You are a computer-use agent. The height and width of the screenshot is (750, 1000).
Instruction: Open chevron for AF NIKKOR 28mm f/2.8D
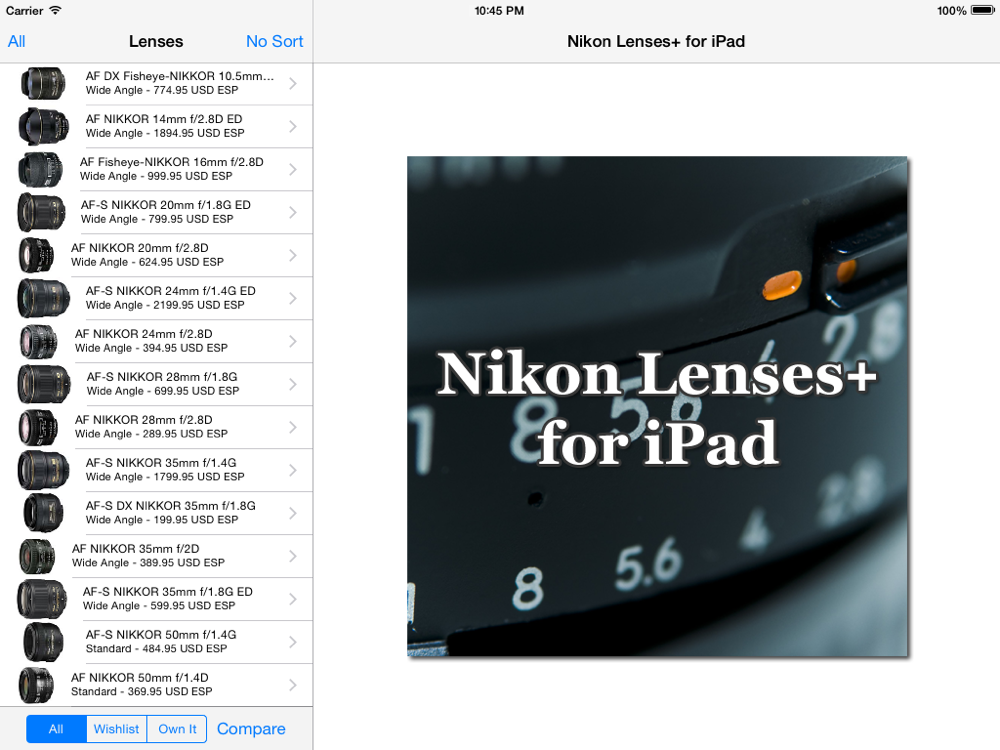coord(293,427)
